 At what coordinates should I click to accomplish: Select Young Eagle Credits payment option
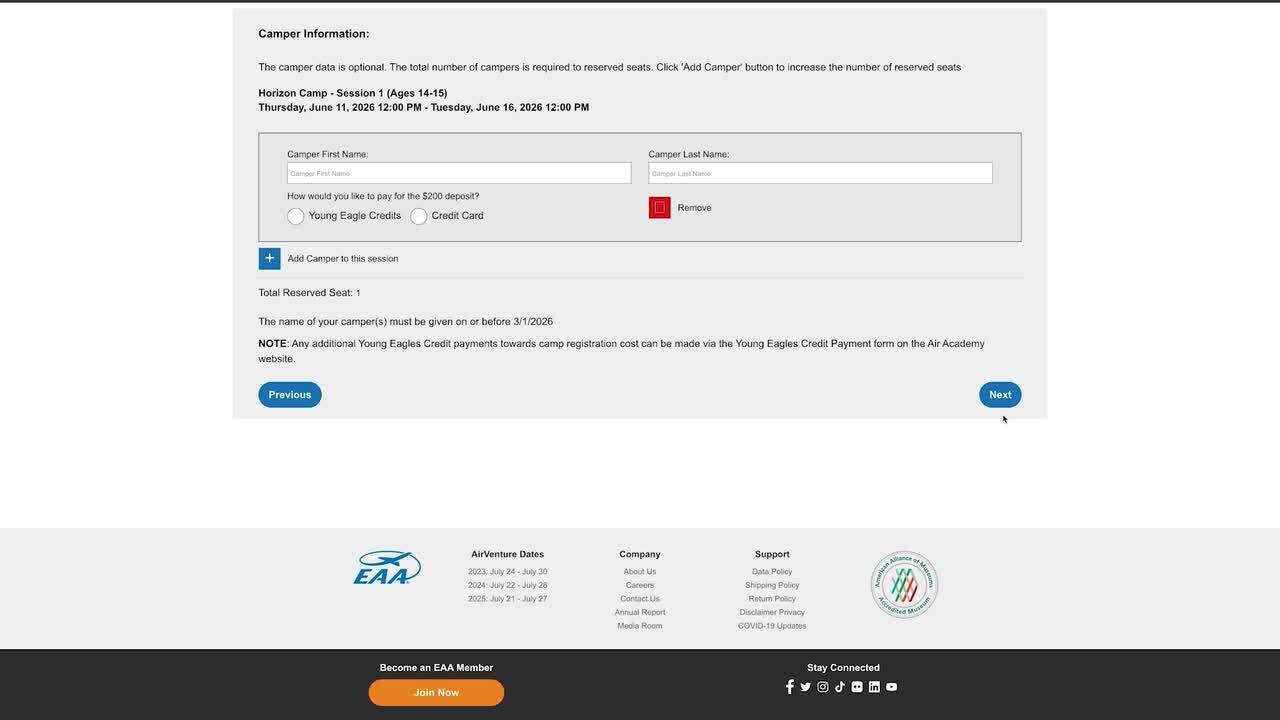pyautogui.click(x=296, y=216)
